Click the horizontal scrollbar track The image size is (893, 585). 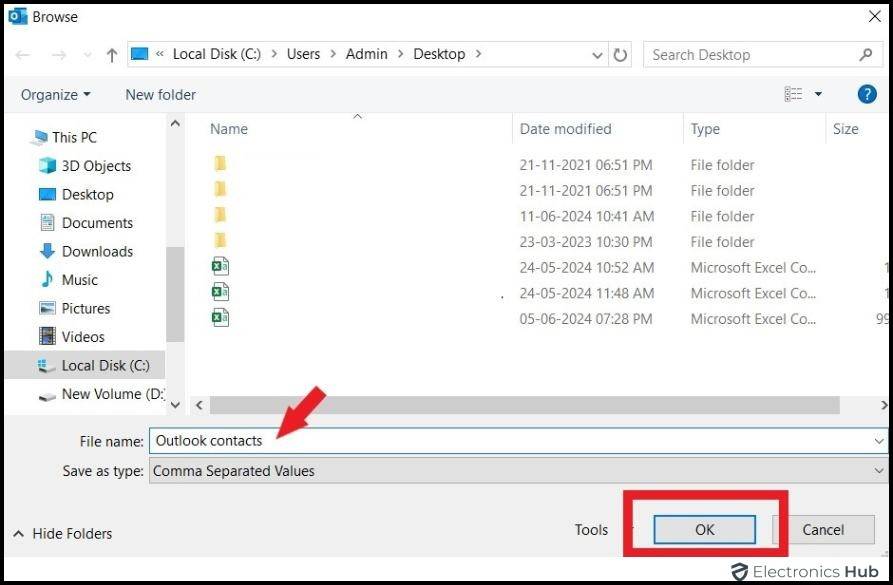pyautogui.click(x=524, y=405)
